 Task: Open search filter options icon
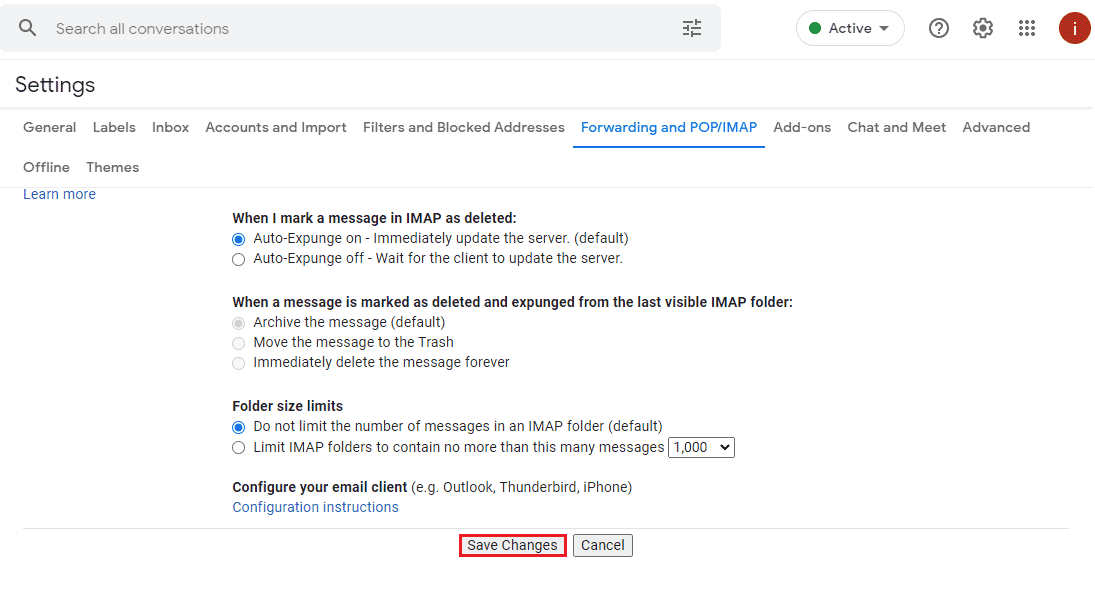(692, 28)
